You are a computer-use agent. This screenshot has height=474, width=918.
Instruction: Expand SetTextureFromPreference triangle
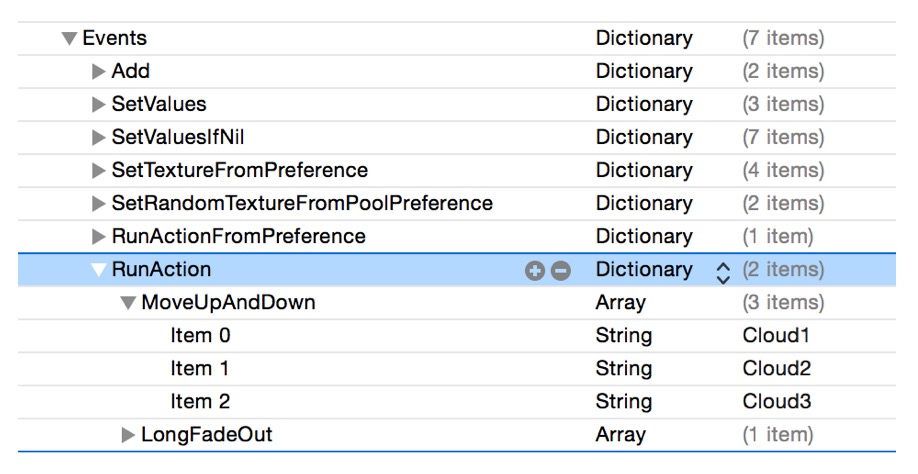pyautogui.click(x=98, y=171)
